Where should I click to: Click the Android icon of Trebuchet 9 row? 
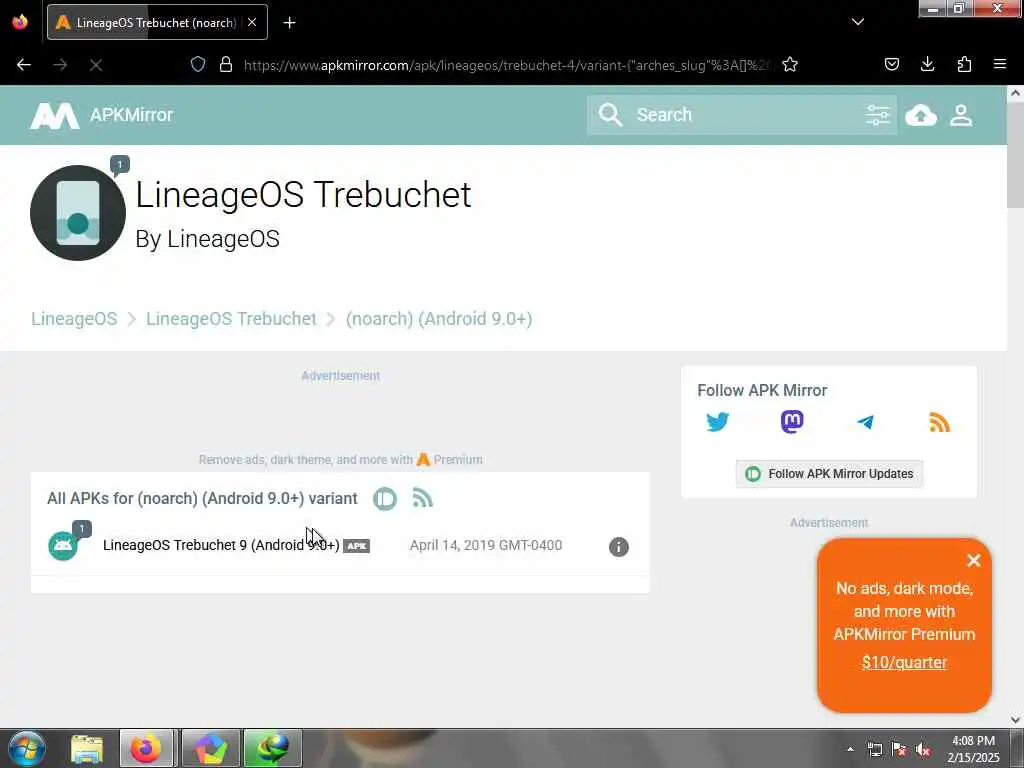click(63, 546)
